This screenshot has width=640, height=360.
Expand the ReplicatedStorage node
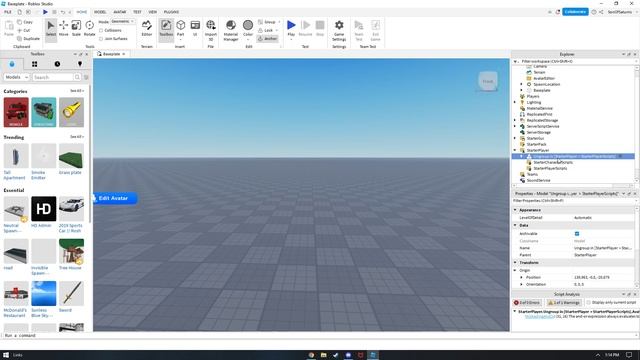pyautogui.click(x=515, y=120)
